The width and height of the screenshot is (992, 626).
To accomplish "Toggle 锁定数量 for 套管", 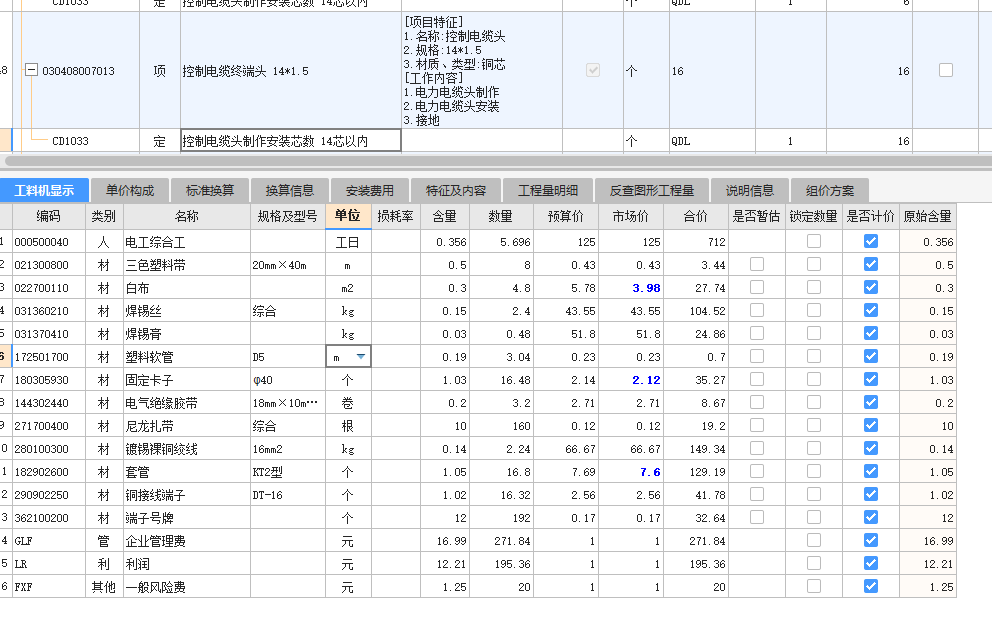I will (x=814, y=471).
